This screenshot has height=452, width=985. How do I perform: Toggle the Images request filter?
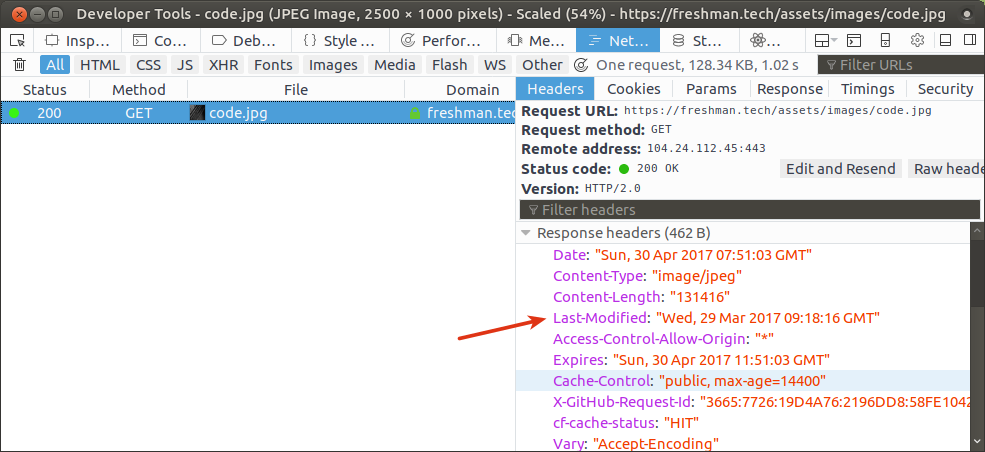(x=333, y=65)
